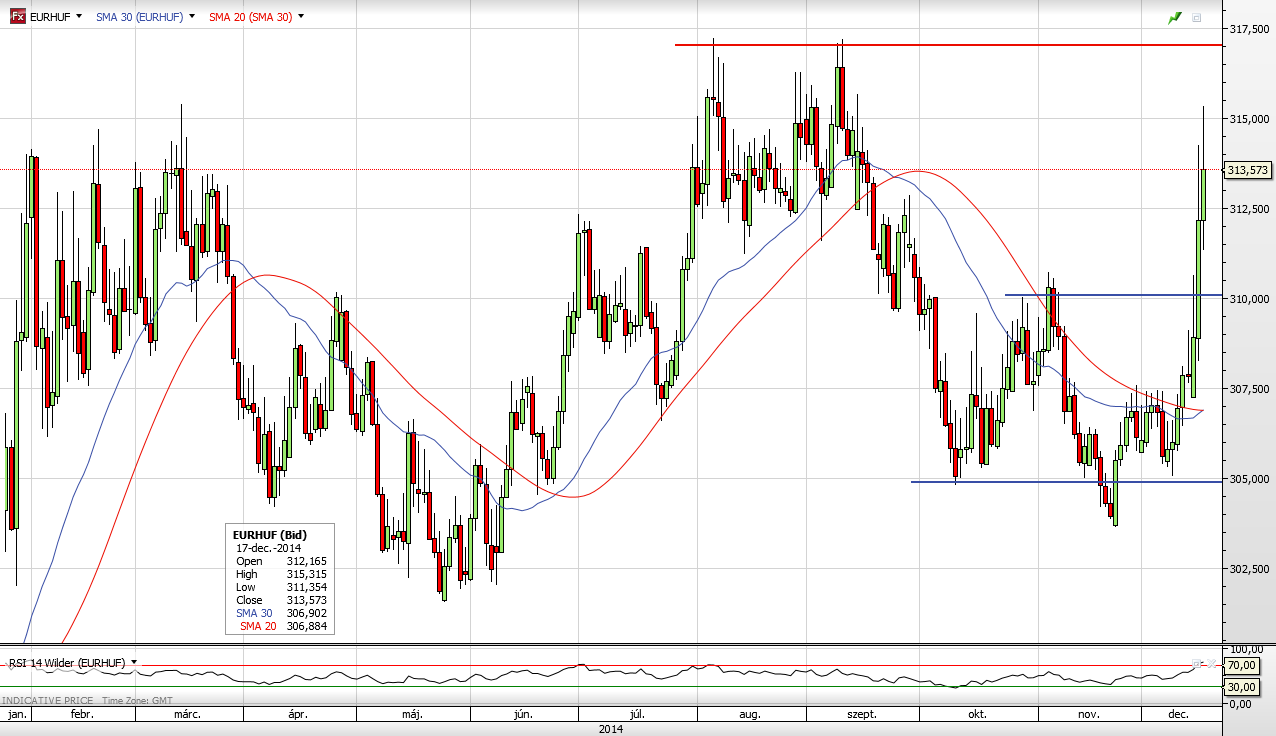Click the Low 311,354 row in data box
The height and width of the screenshot is (736, 1276).
(281, 587)
